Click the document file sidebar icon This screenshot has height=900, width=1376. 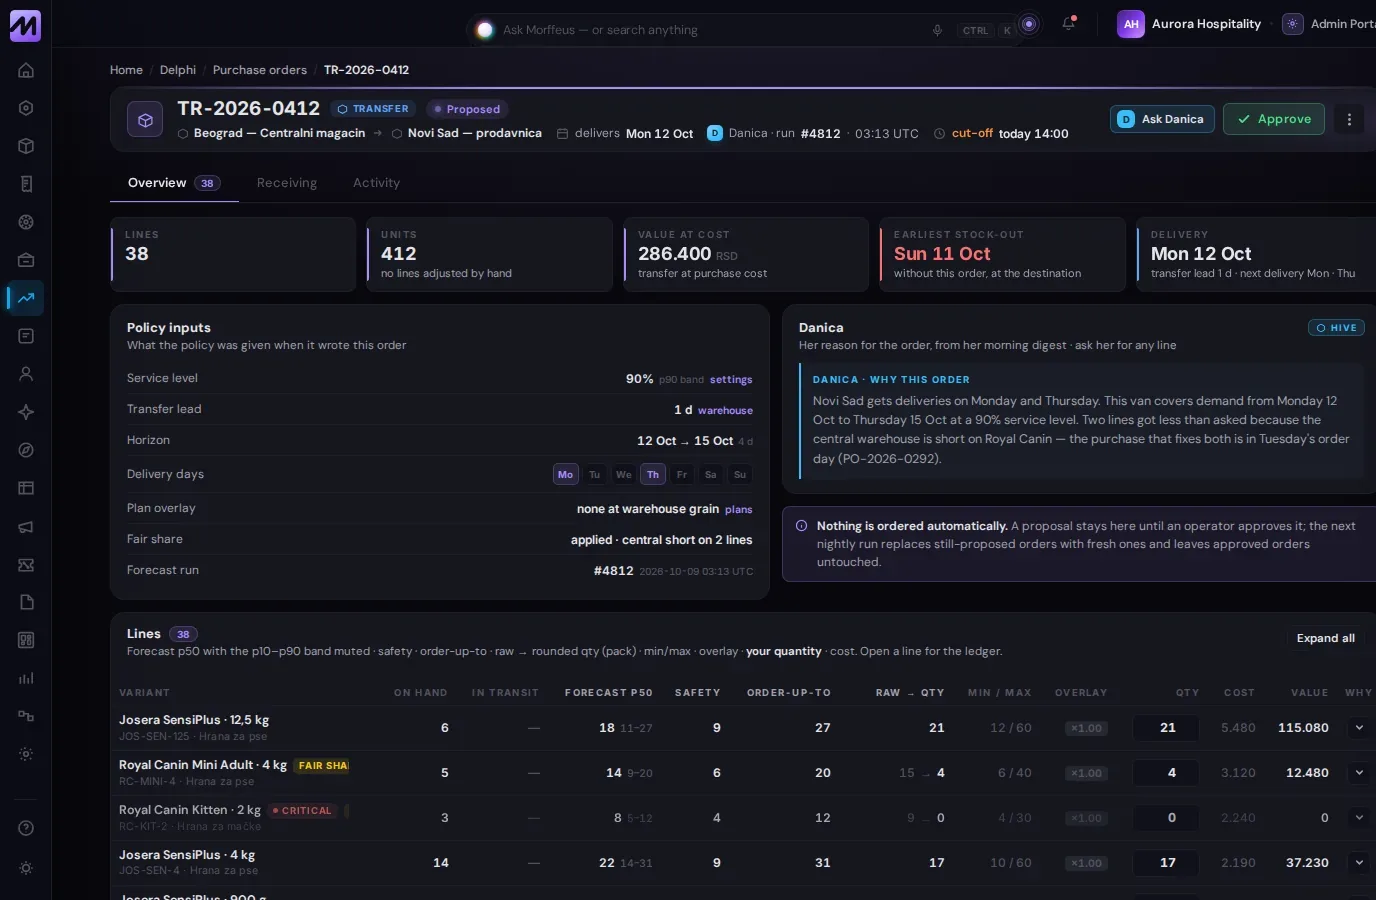26,602
